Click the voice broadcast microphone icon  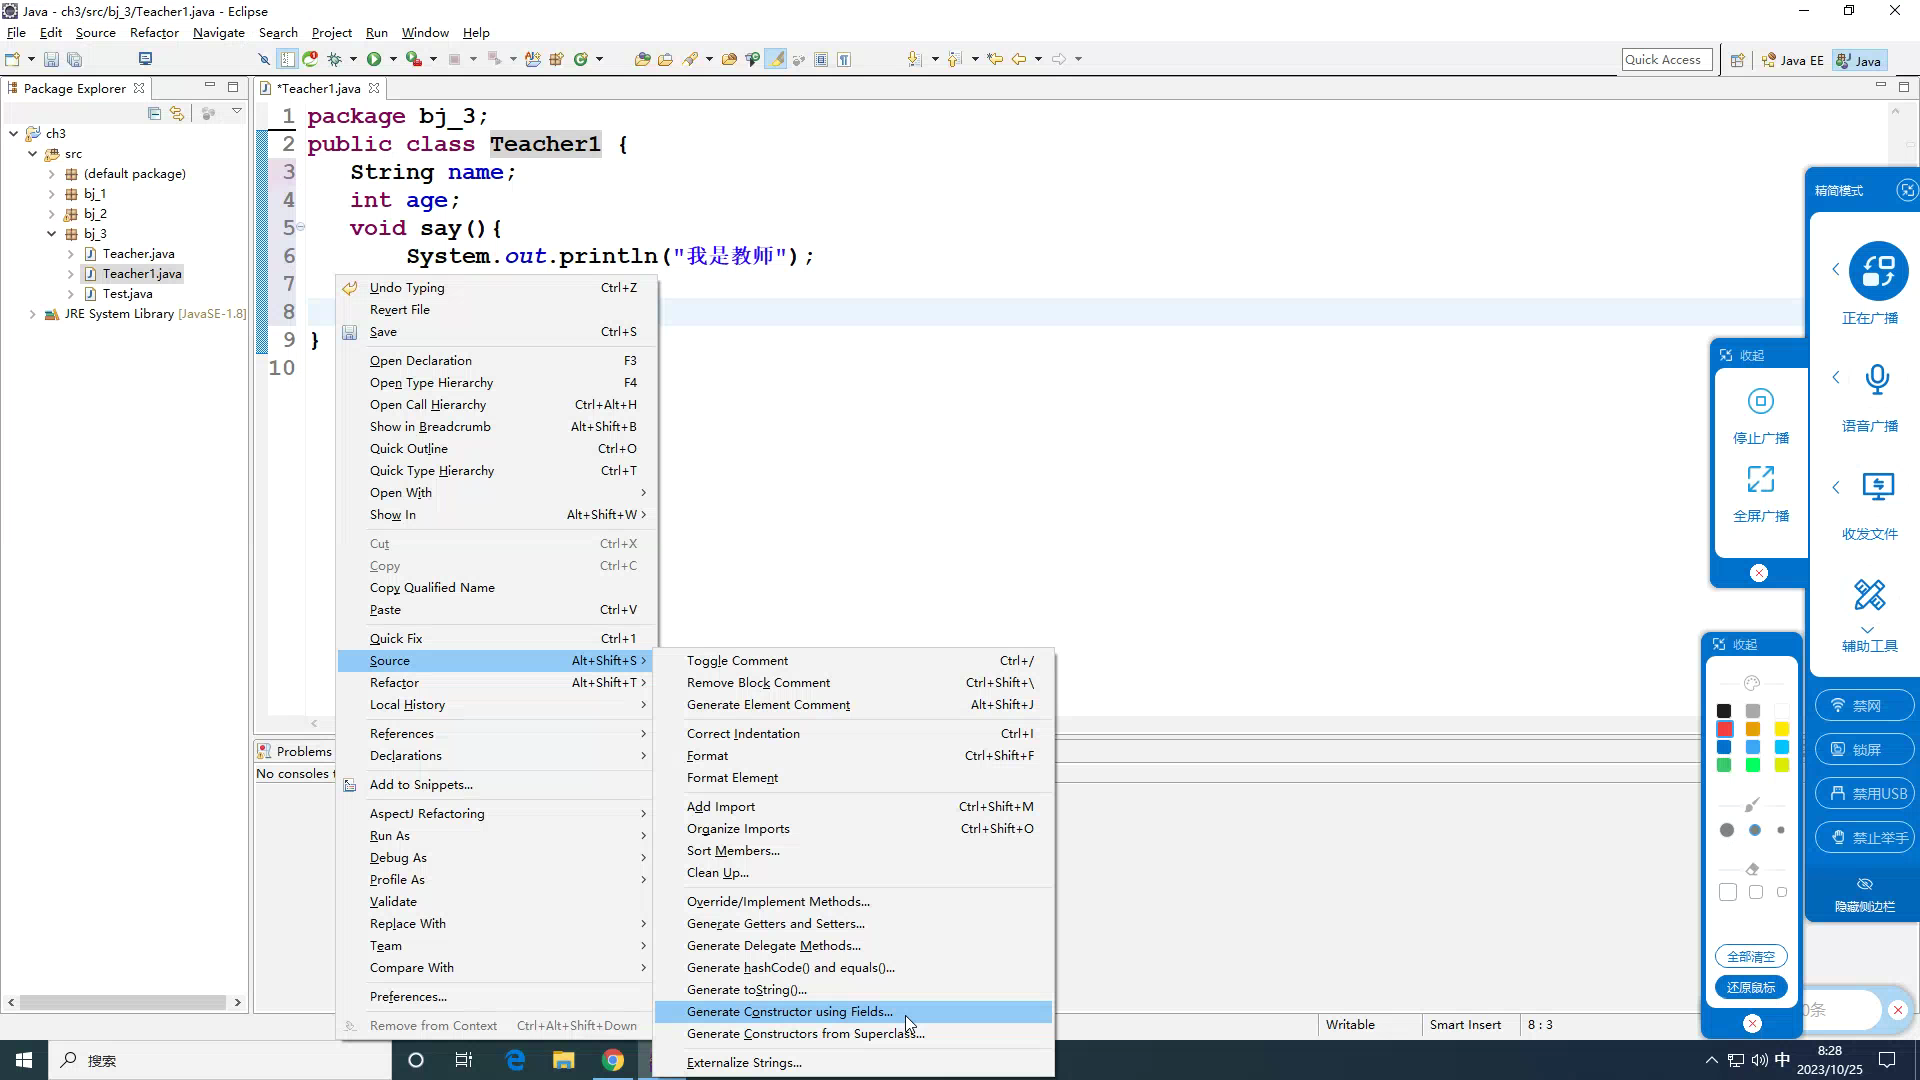click(x=1877, y=379)
